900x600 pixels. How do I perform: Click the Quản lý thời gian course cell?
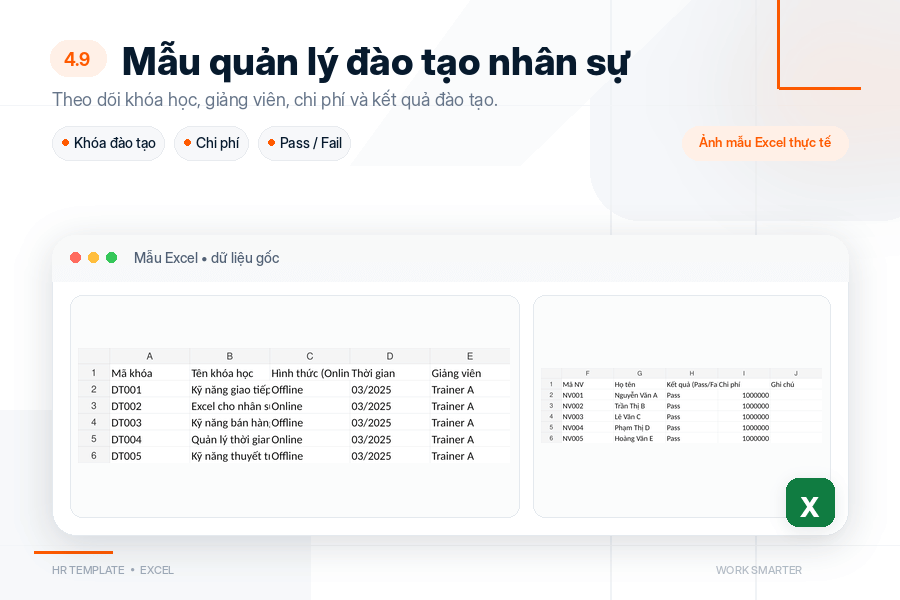230,440
